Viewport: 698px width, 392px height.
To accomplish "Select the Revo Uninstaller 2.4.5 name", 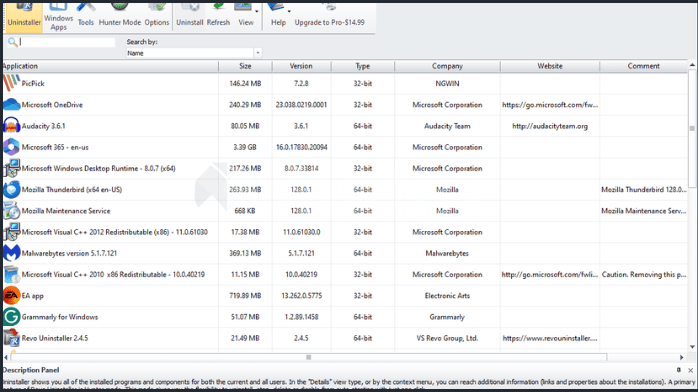I will point(55,338).
